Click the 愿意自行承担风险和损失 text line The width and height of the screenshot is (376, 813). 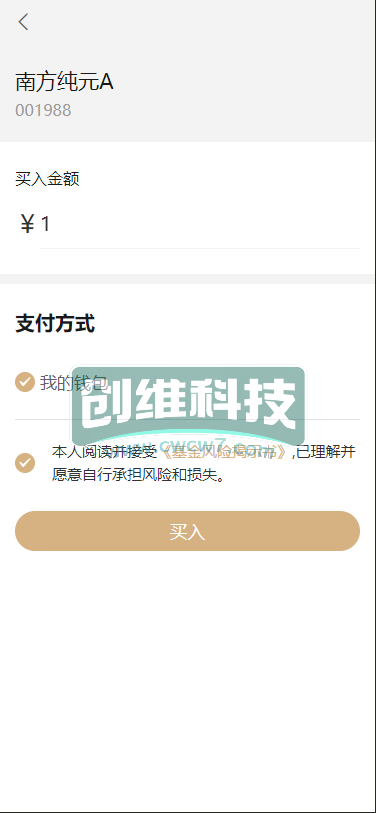pos(138,474)
